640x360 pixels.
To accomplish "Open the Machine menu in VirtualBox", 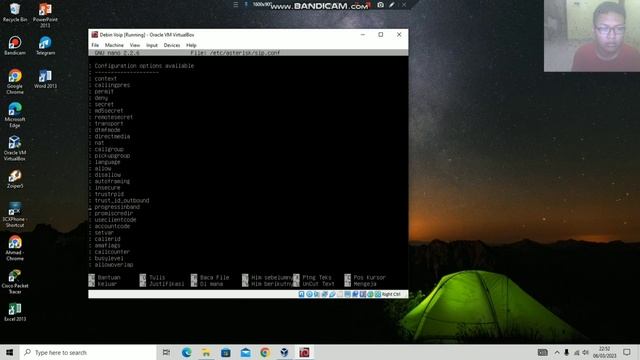I will coord(114,45).
